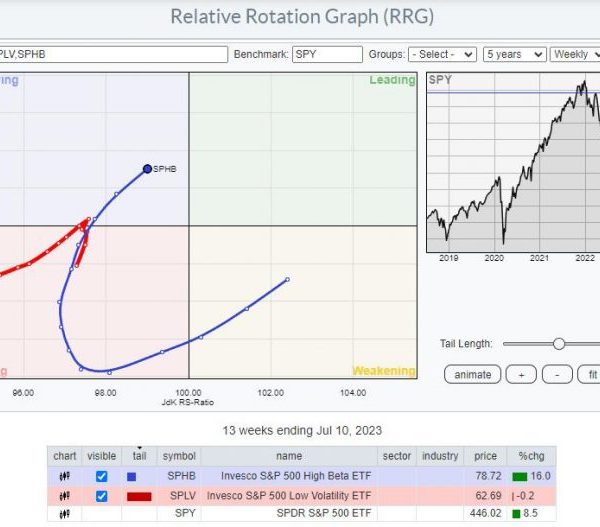Click red tail swatch for SPLV
Screen dimensions: 600x527
tap(139, 496)
